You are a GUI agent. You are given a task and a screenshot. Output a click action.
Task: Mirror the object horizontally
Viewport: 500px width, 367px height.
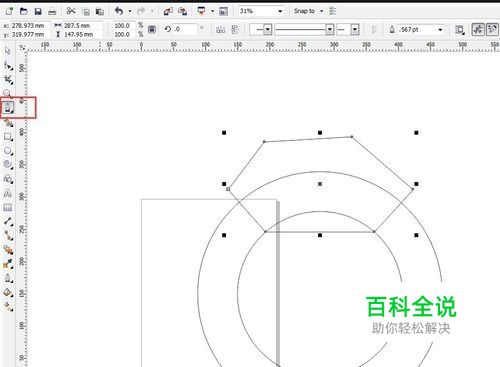(x=220, y=30)
